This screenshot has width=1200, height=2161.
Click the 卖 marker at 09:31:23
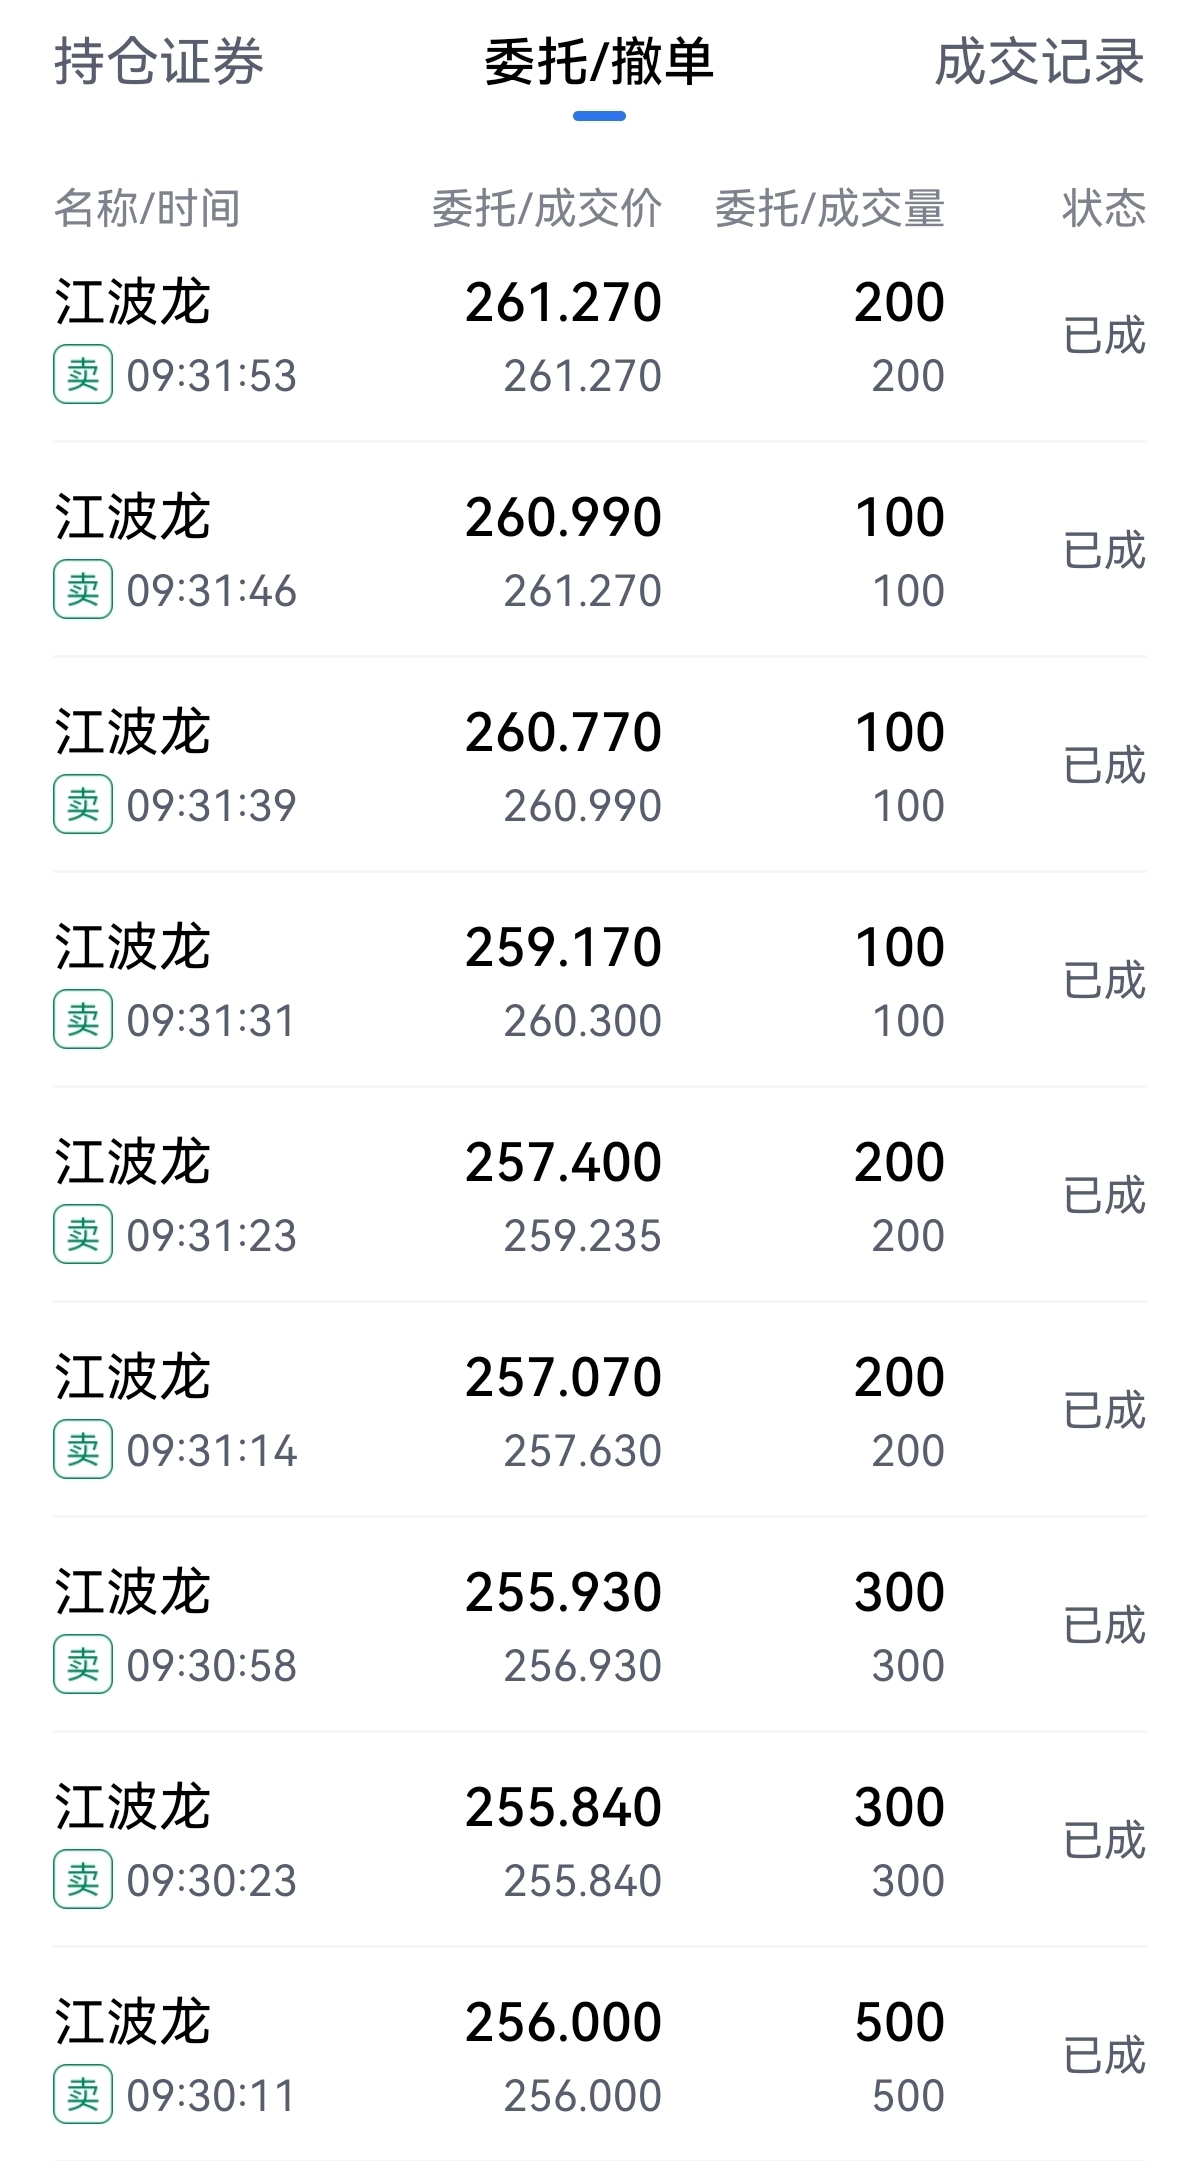83,1235
